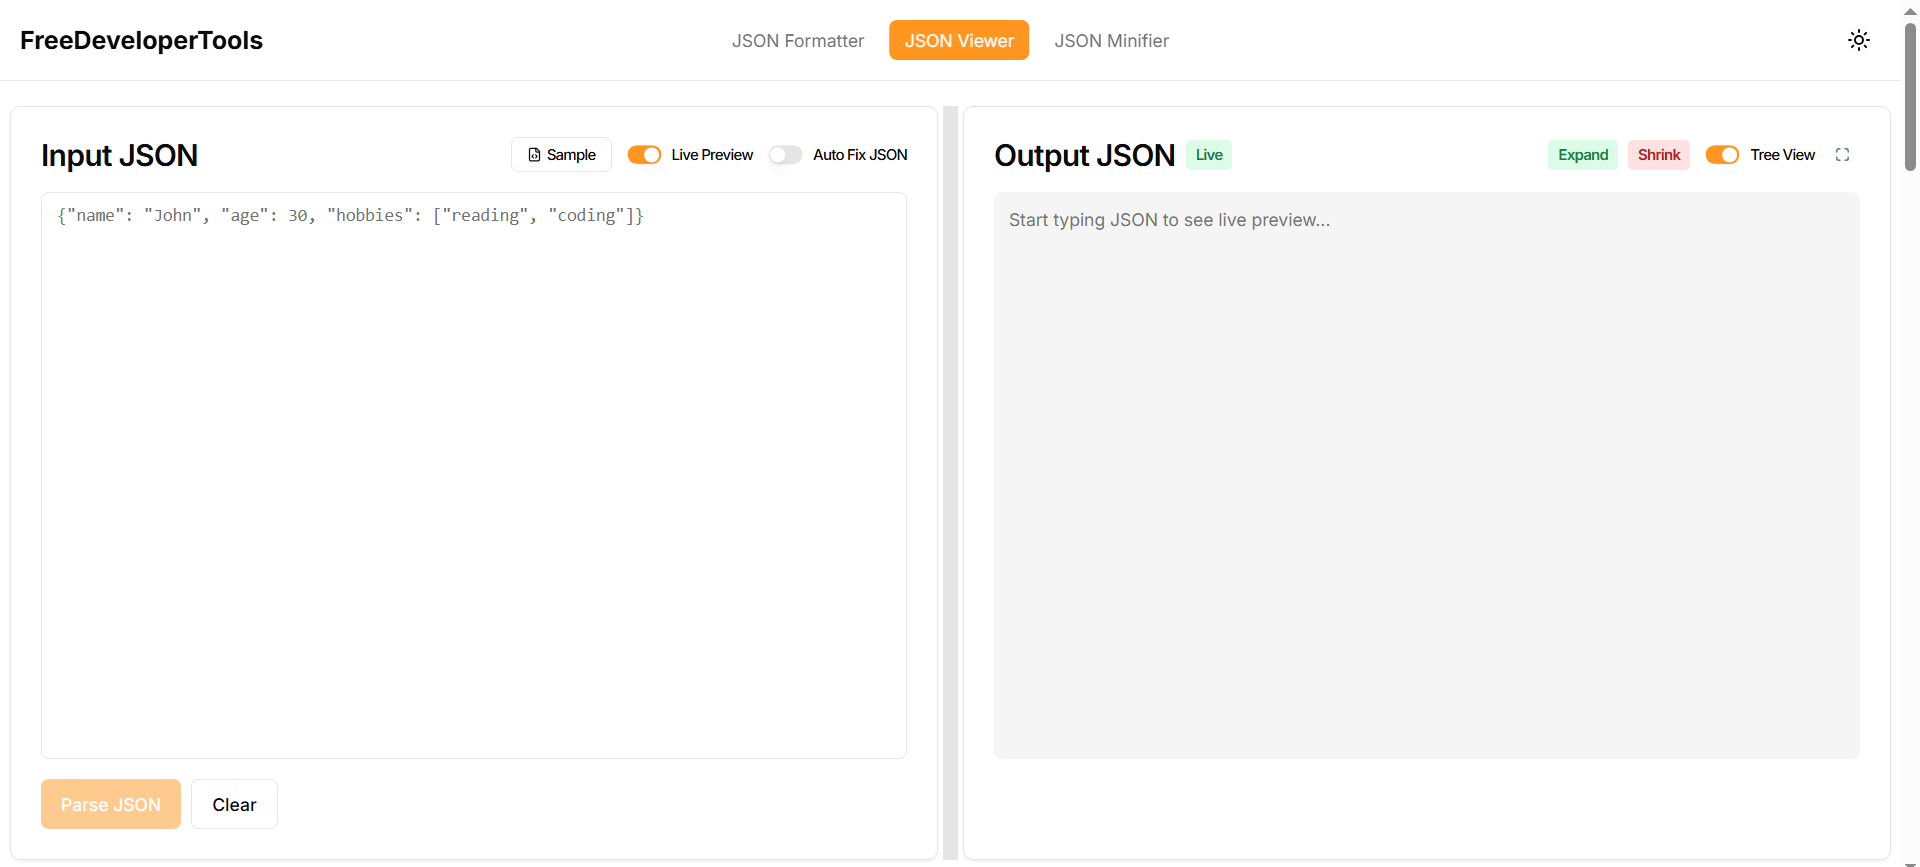Image resolution: width=1920 pixels, height=867 pixels.
Task: Collapse all nodes with the Shrink button
Action: pos(1658,155)
